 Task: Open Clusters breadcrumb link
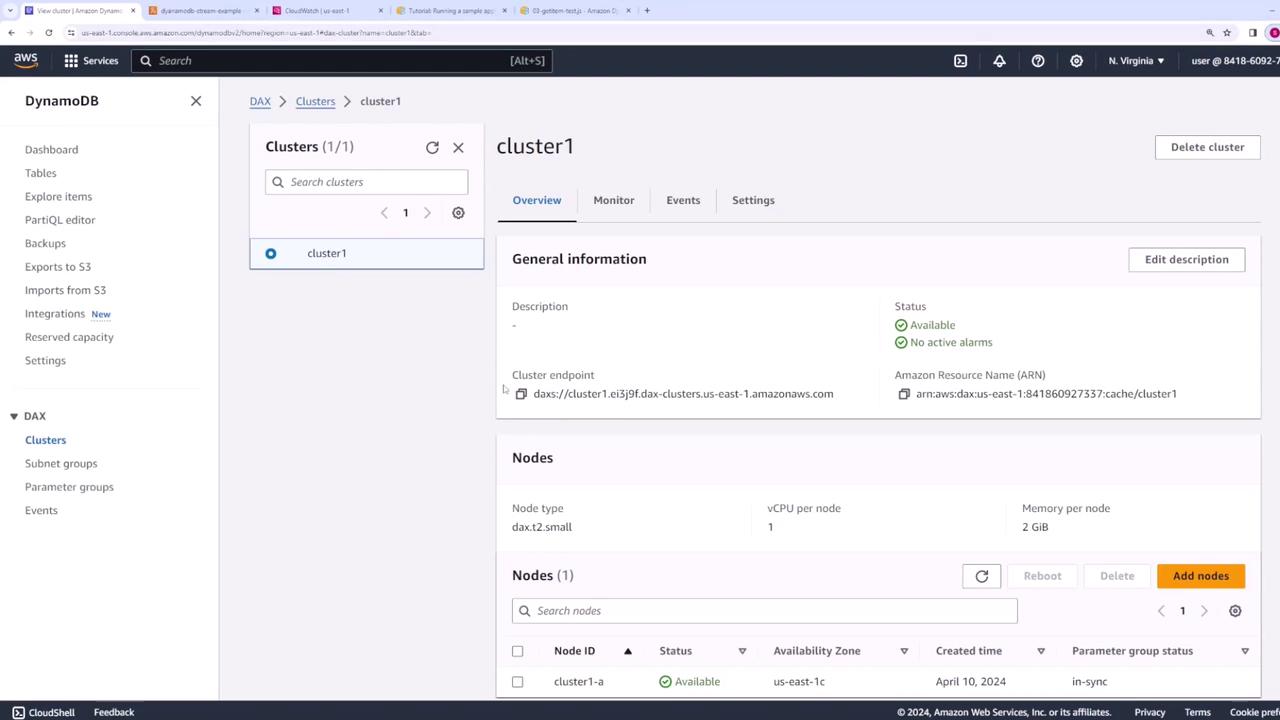(315, 101)
